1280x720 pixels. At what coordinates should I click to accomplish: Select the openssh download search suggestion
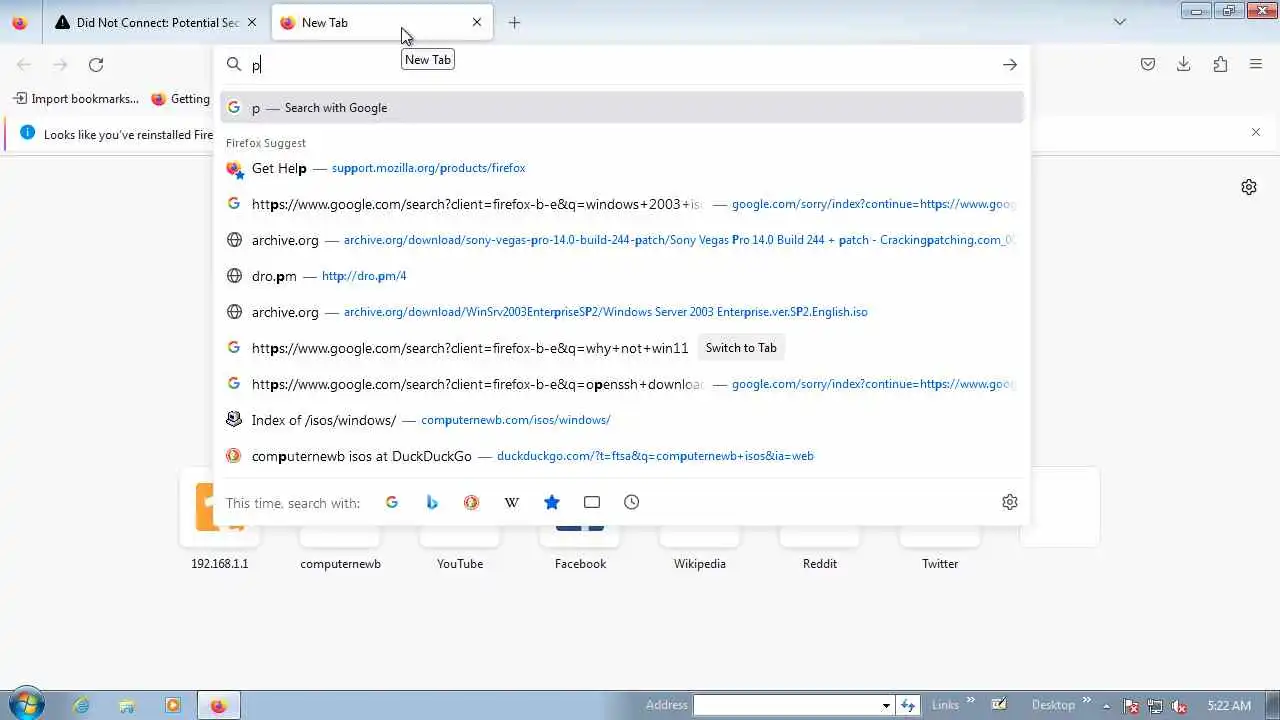[x=622, y=384]
